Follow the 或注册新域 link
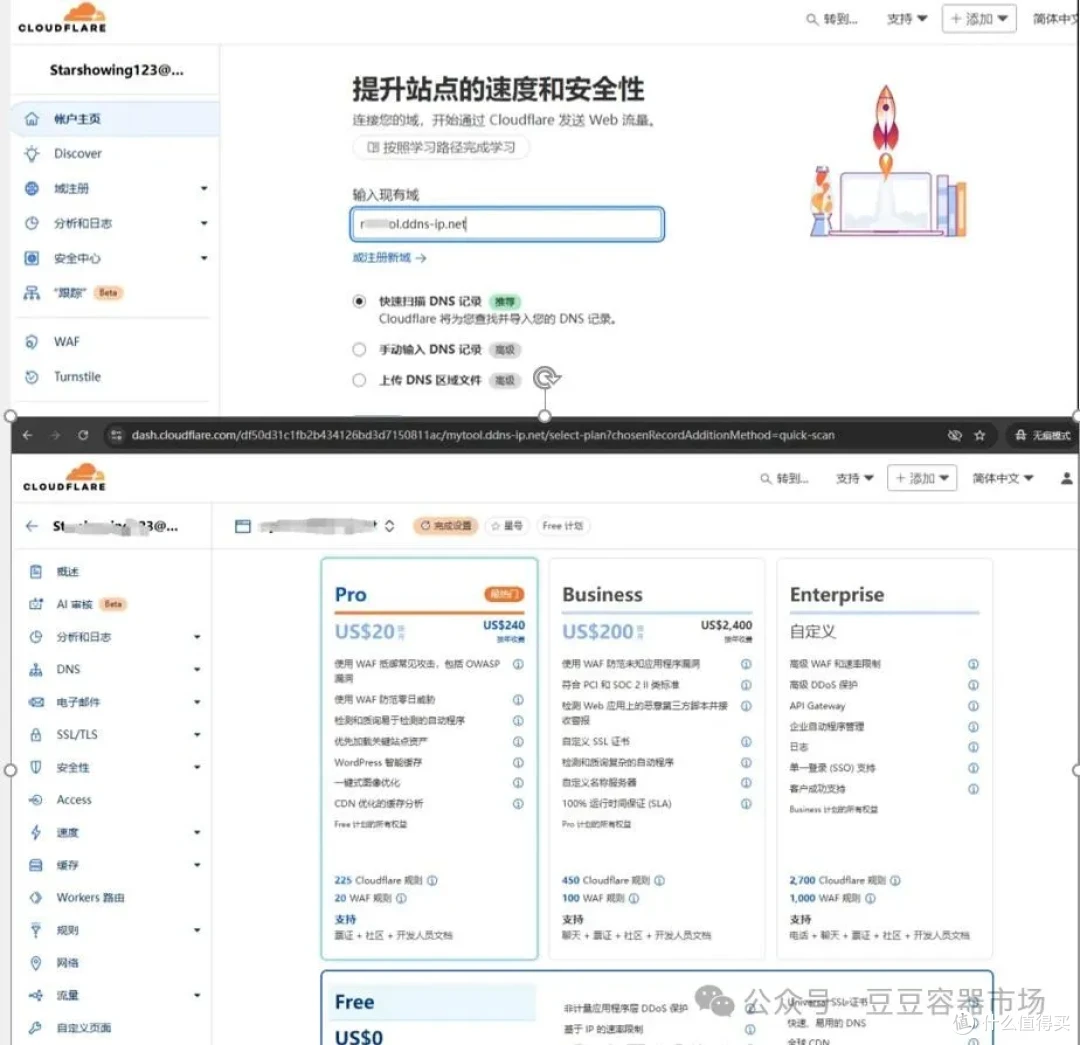The height and width of the screenshot is (1045, 1080). (x=389, y=258)
